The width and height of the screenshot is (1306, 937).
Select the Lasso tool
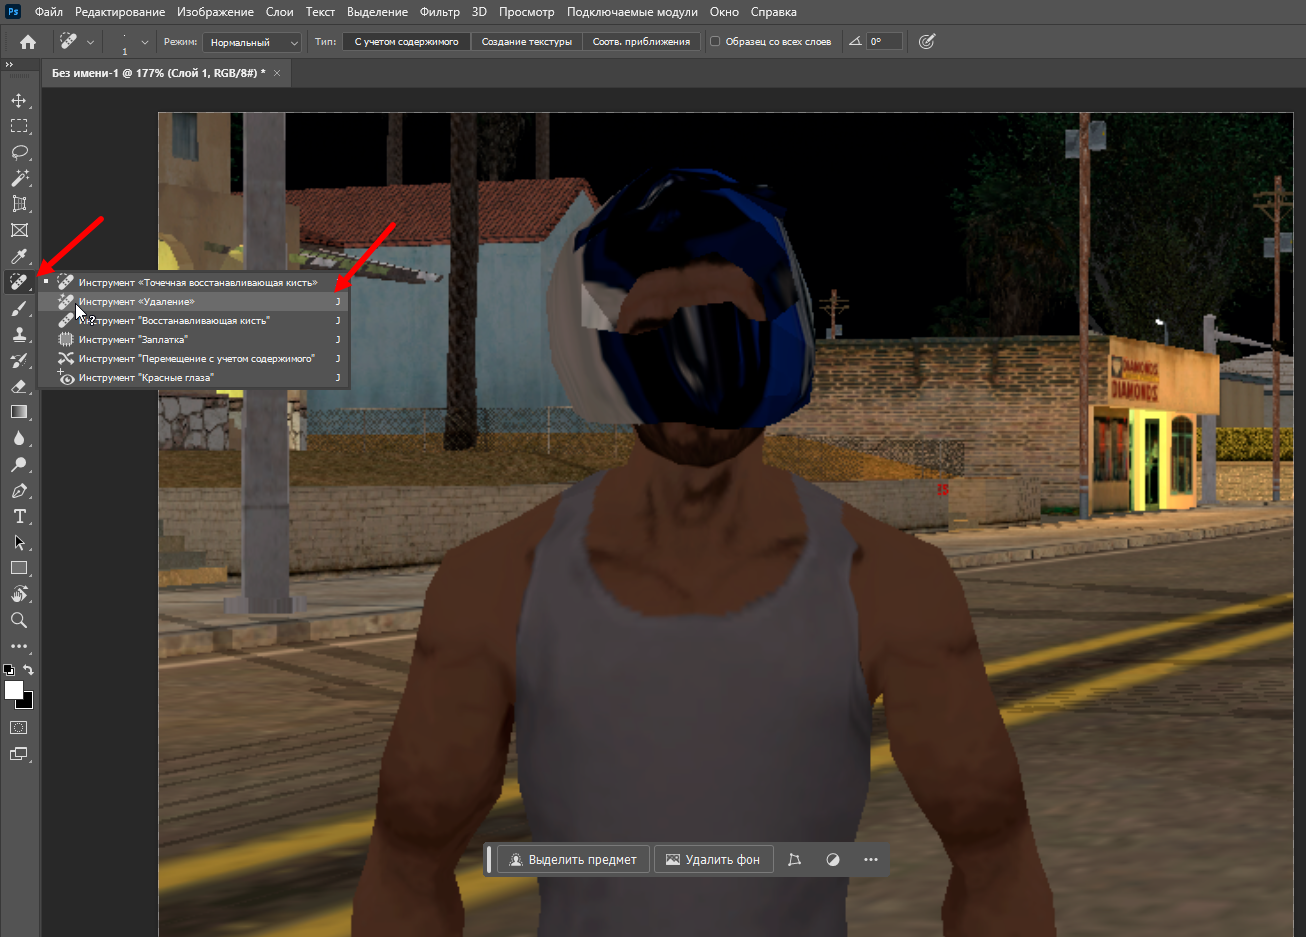pos(19,152)
